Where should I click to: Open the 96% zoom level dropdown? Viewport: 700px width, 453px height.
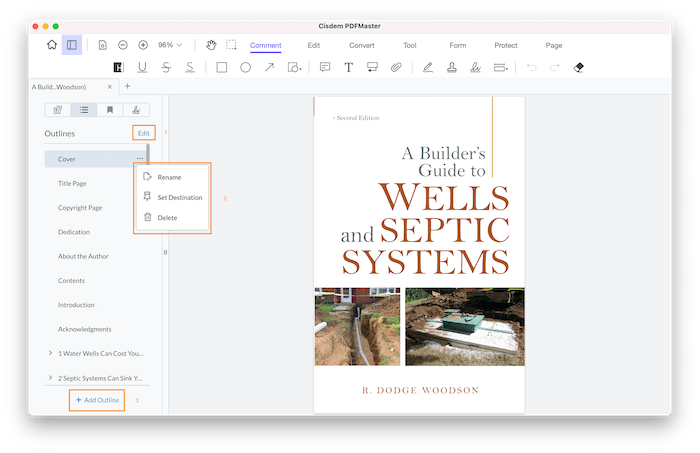(170, 45)
